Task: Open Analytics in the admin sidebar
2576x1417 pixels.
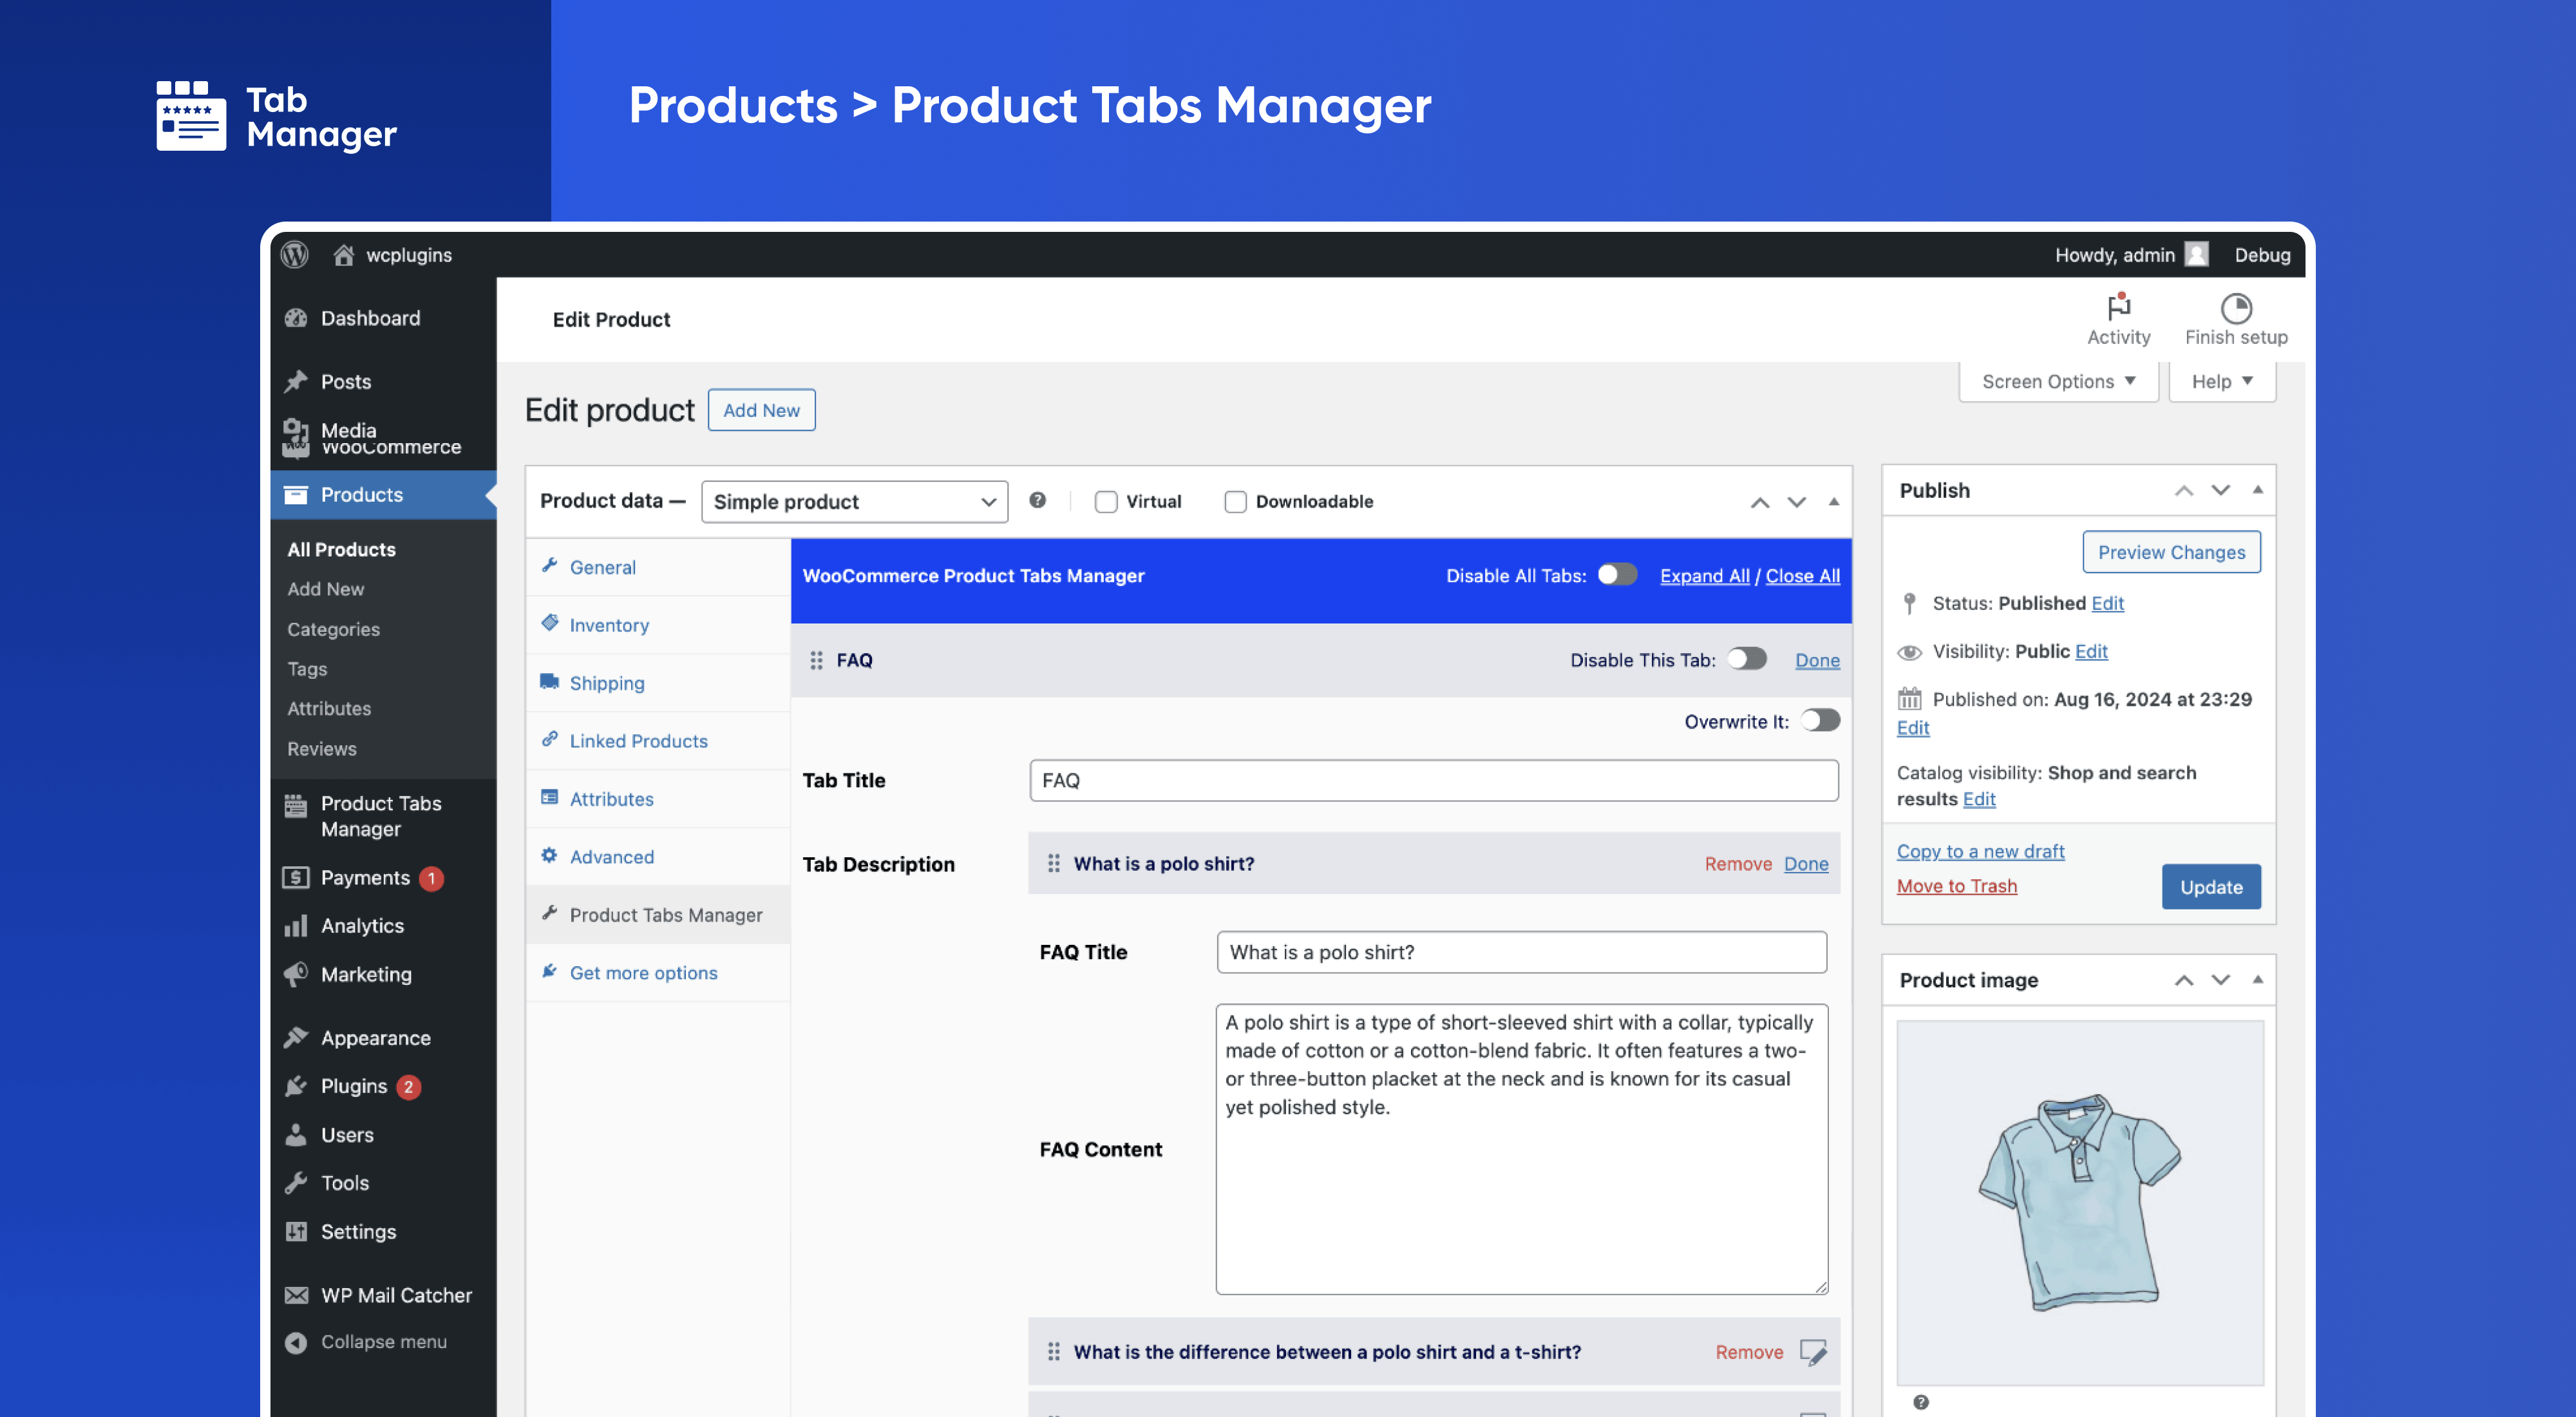Action: [x=362, y=926]
